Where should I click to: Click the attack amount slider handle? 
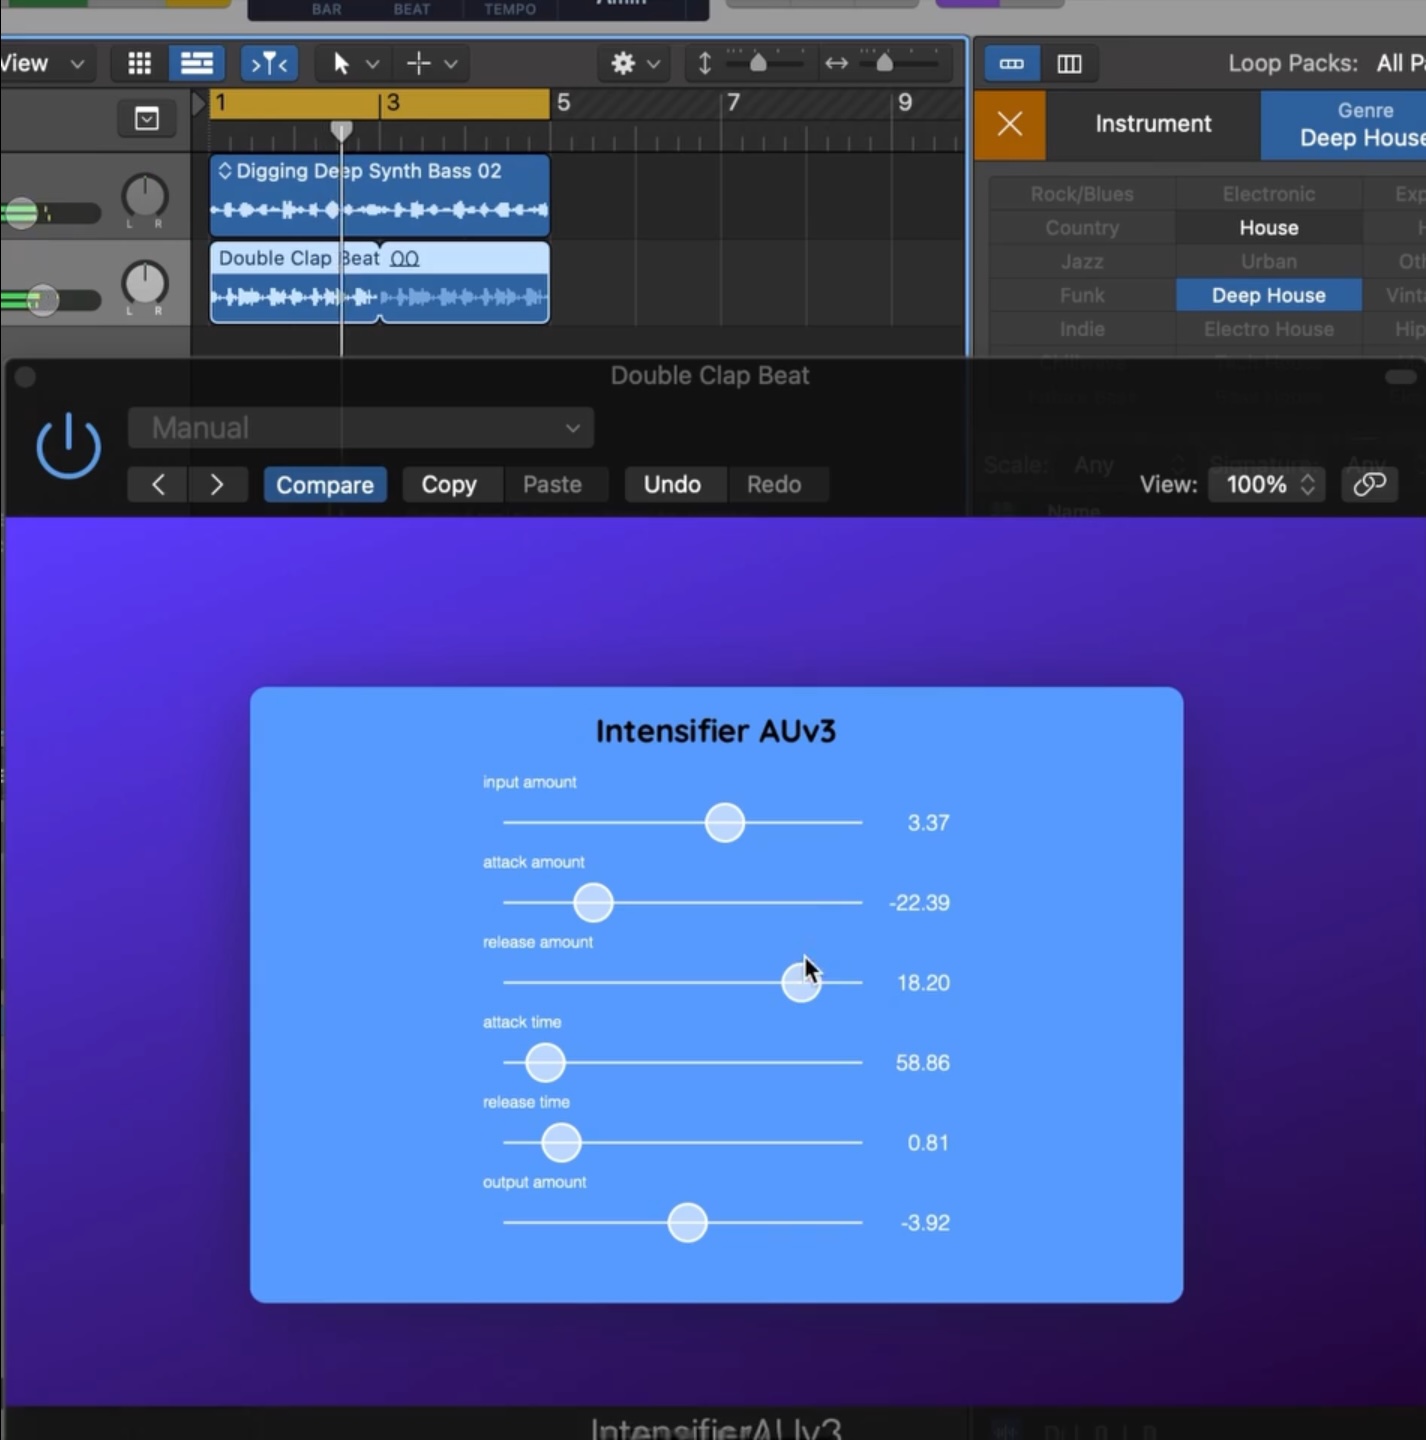(593, 903)
